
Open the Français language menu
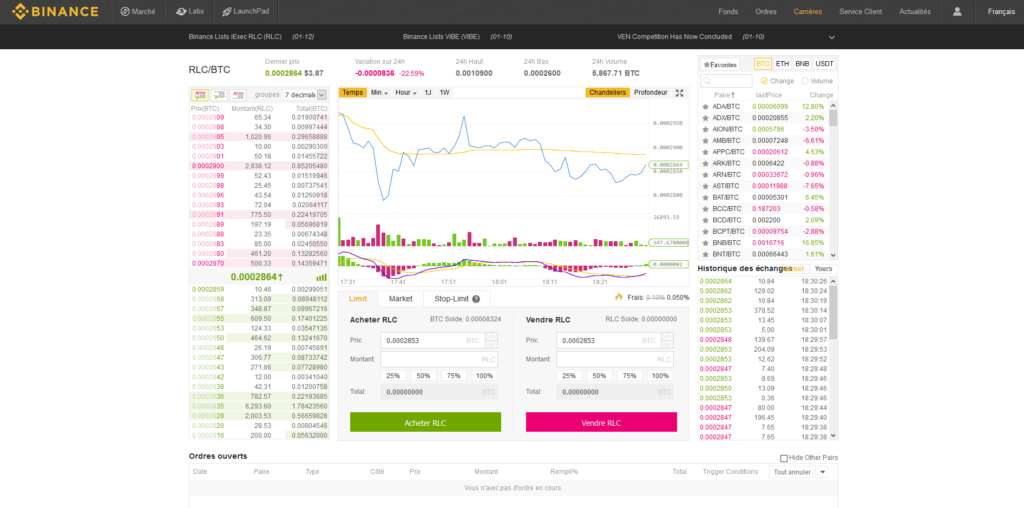[1001, 12]
